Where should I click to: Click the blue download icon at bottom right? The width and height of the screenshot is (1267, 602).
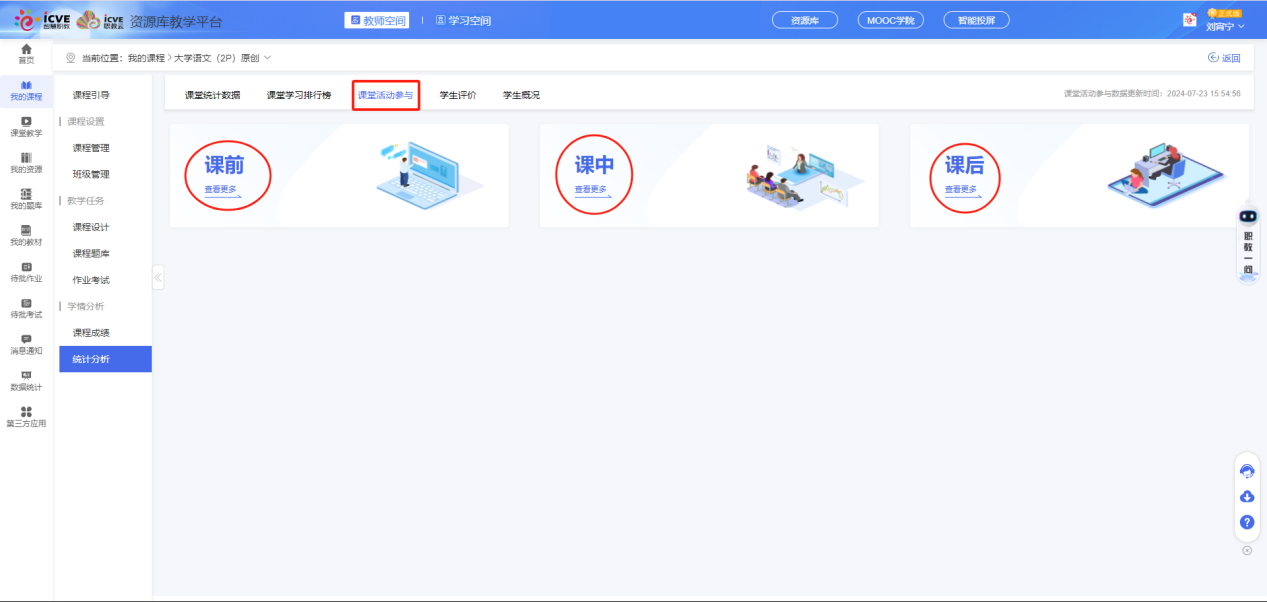pos(1246,496)
